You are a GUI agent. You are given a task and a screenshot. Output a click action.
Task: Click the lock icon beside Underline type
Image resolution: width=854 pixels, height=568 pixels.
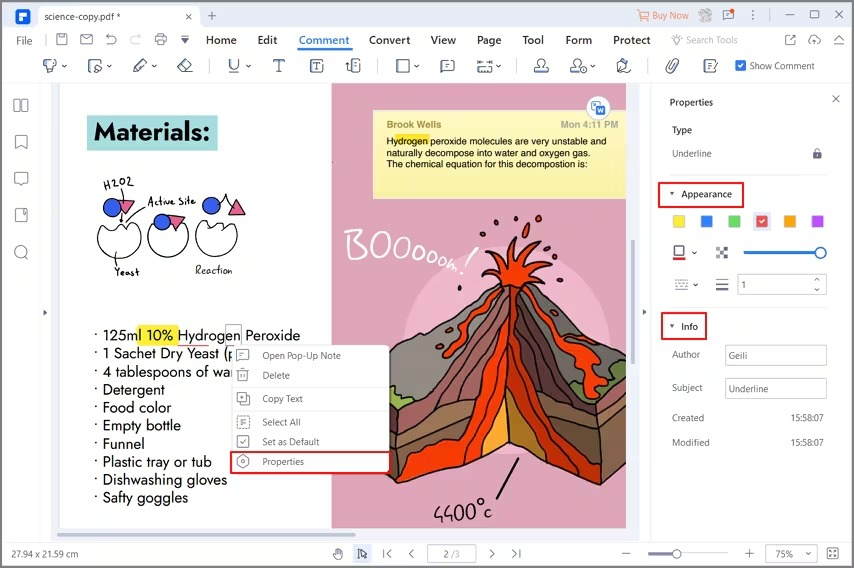817,154
